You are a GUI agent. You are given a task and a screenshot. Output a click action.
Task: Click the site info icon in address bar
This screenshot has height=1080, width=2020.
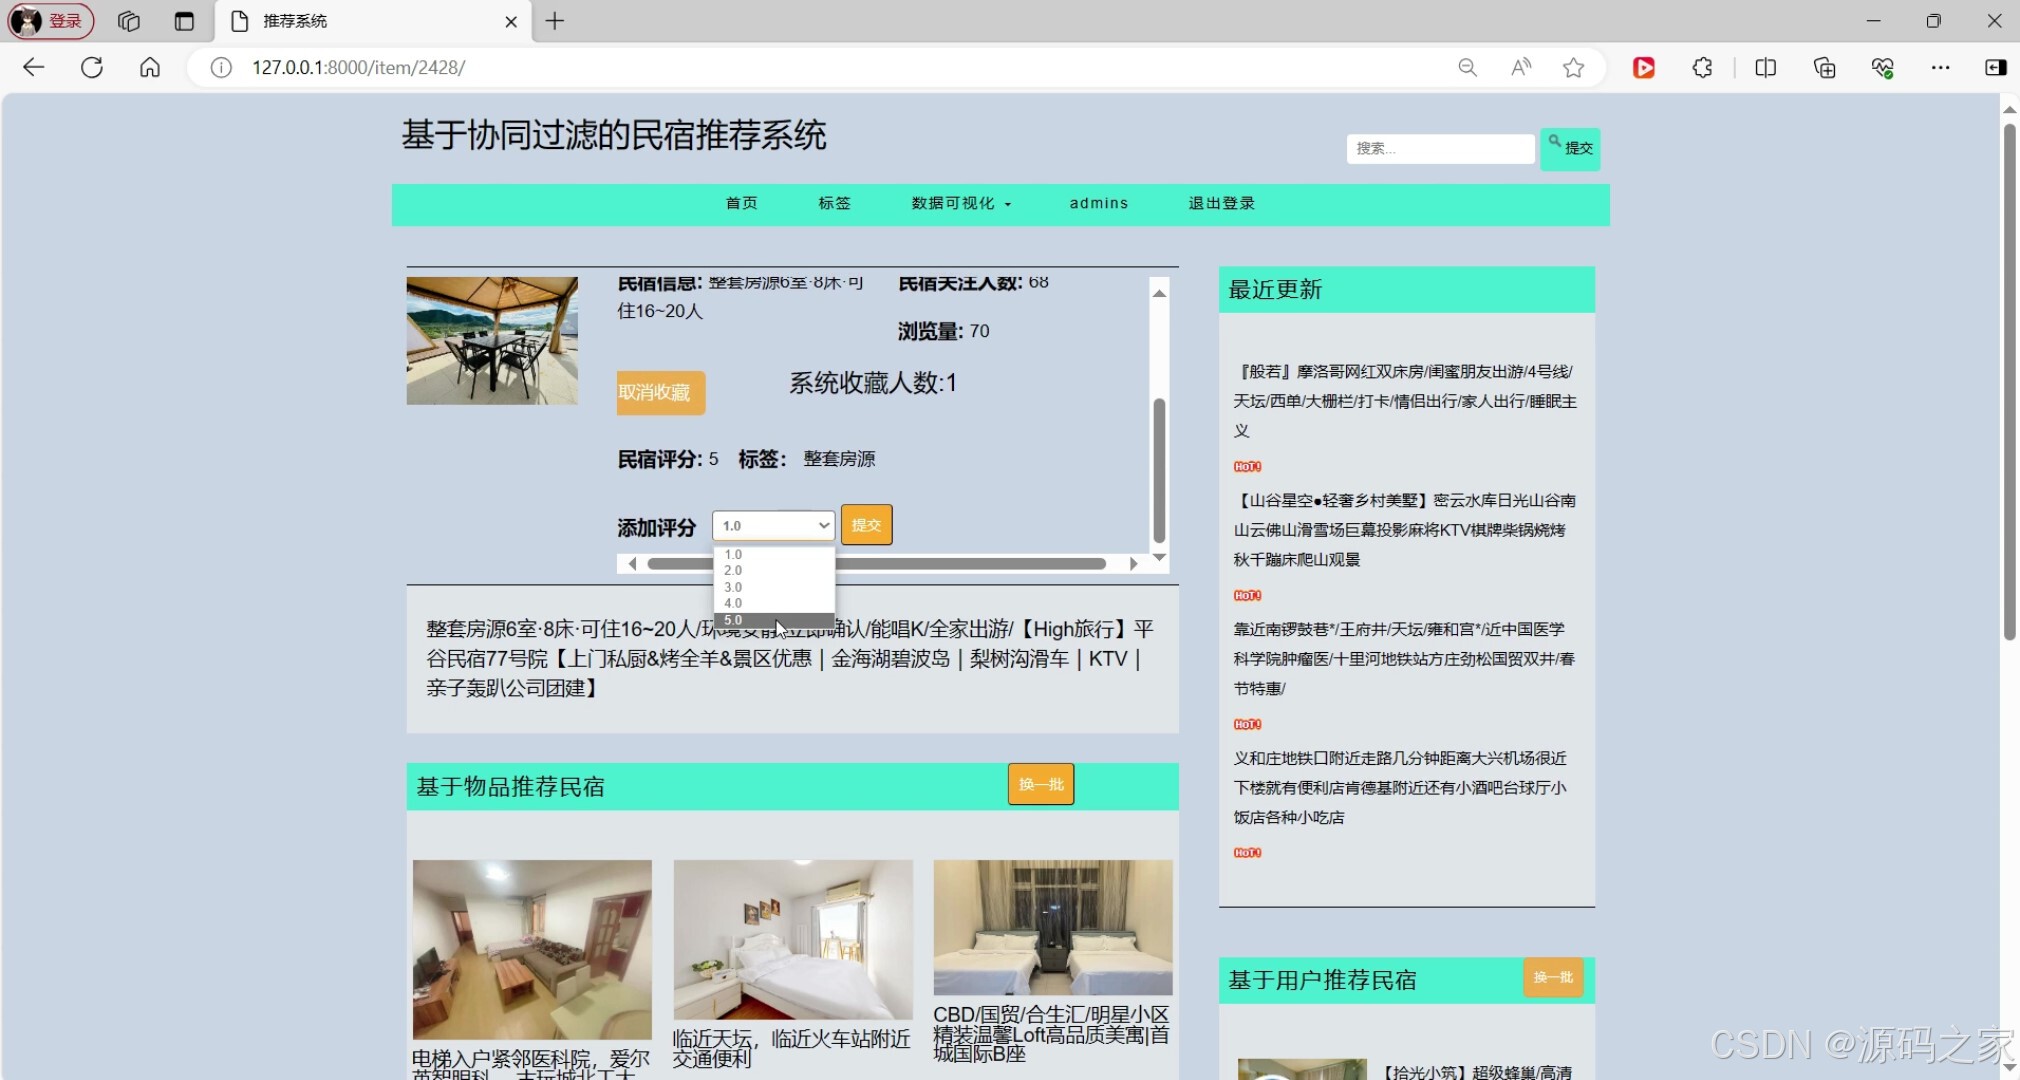[x=219, y=67]
